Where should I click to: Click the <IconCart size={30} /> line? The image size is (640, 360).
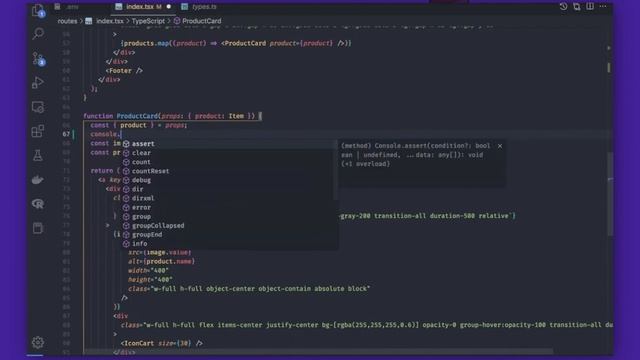pyautogui.click(x=162, y=343)
